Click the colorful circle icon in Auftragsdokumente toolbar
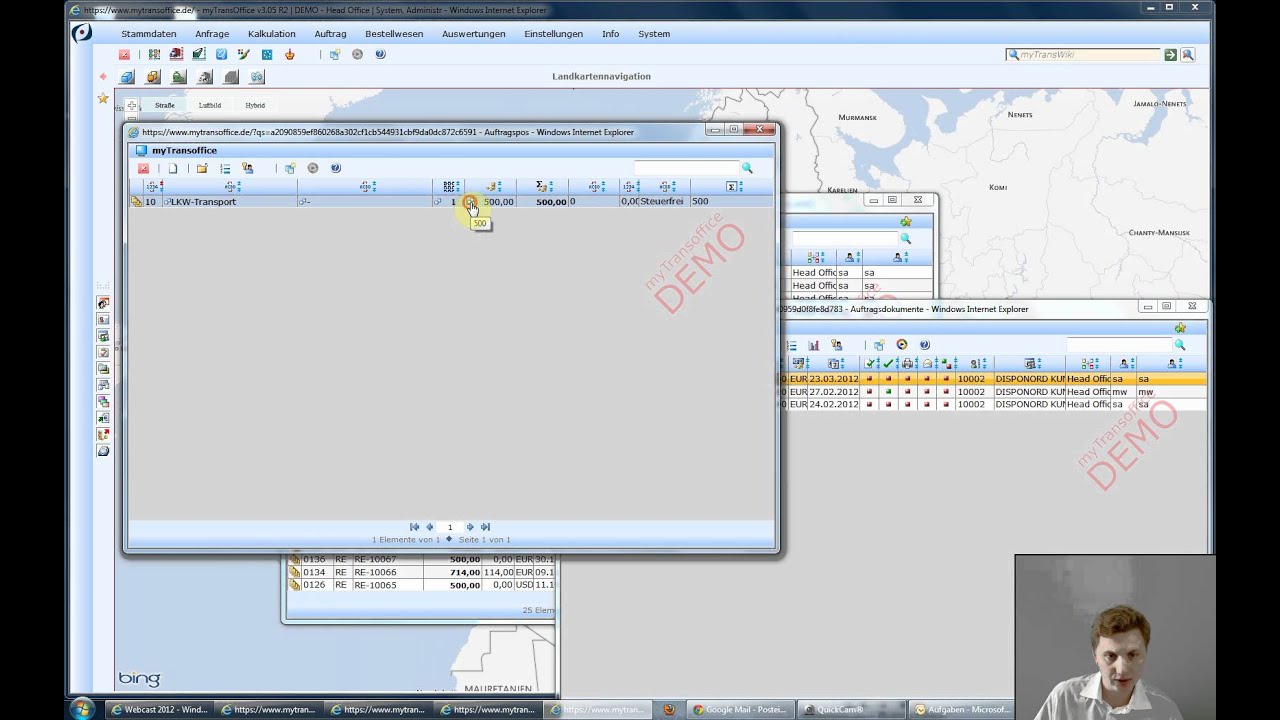1280x720 pixels. pos(902,345)
